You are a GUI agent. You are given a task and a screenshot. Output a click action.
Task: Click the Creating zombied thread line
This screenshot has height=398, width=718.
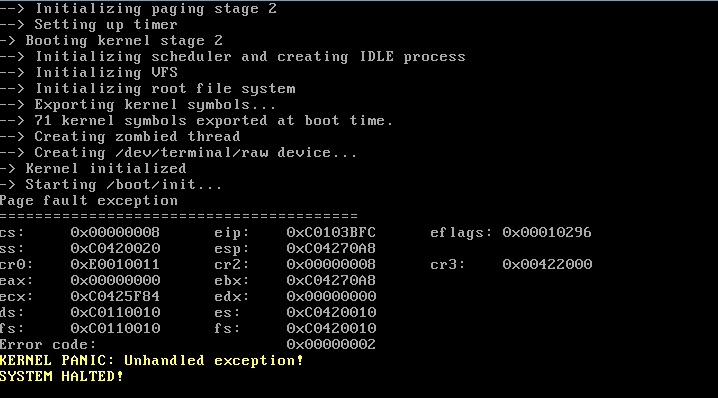click(120, 136)
